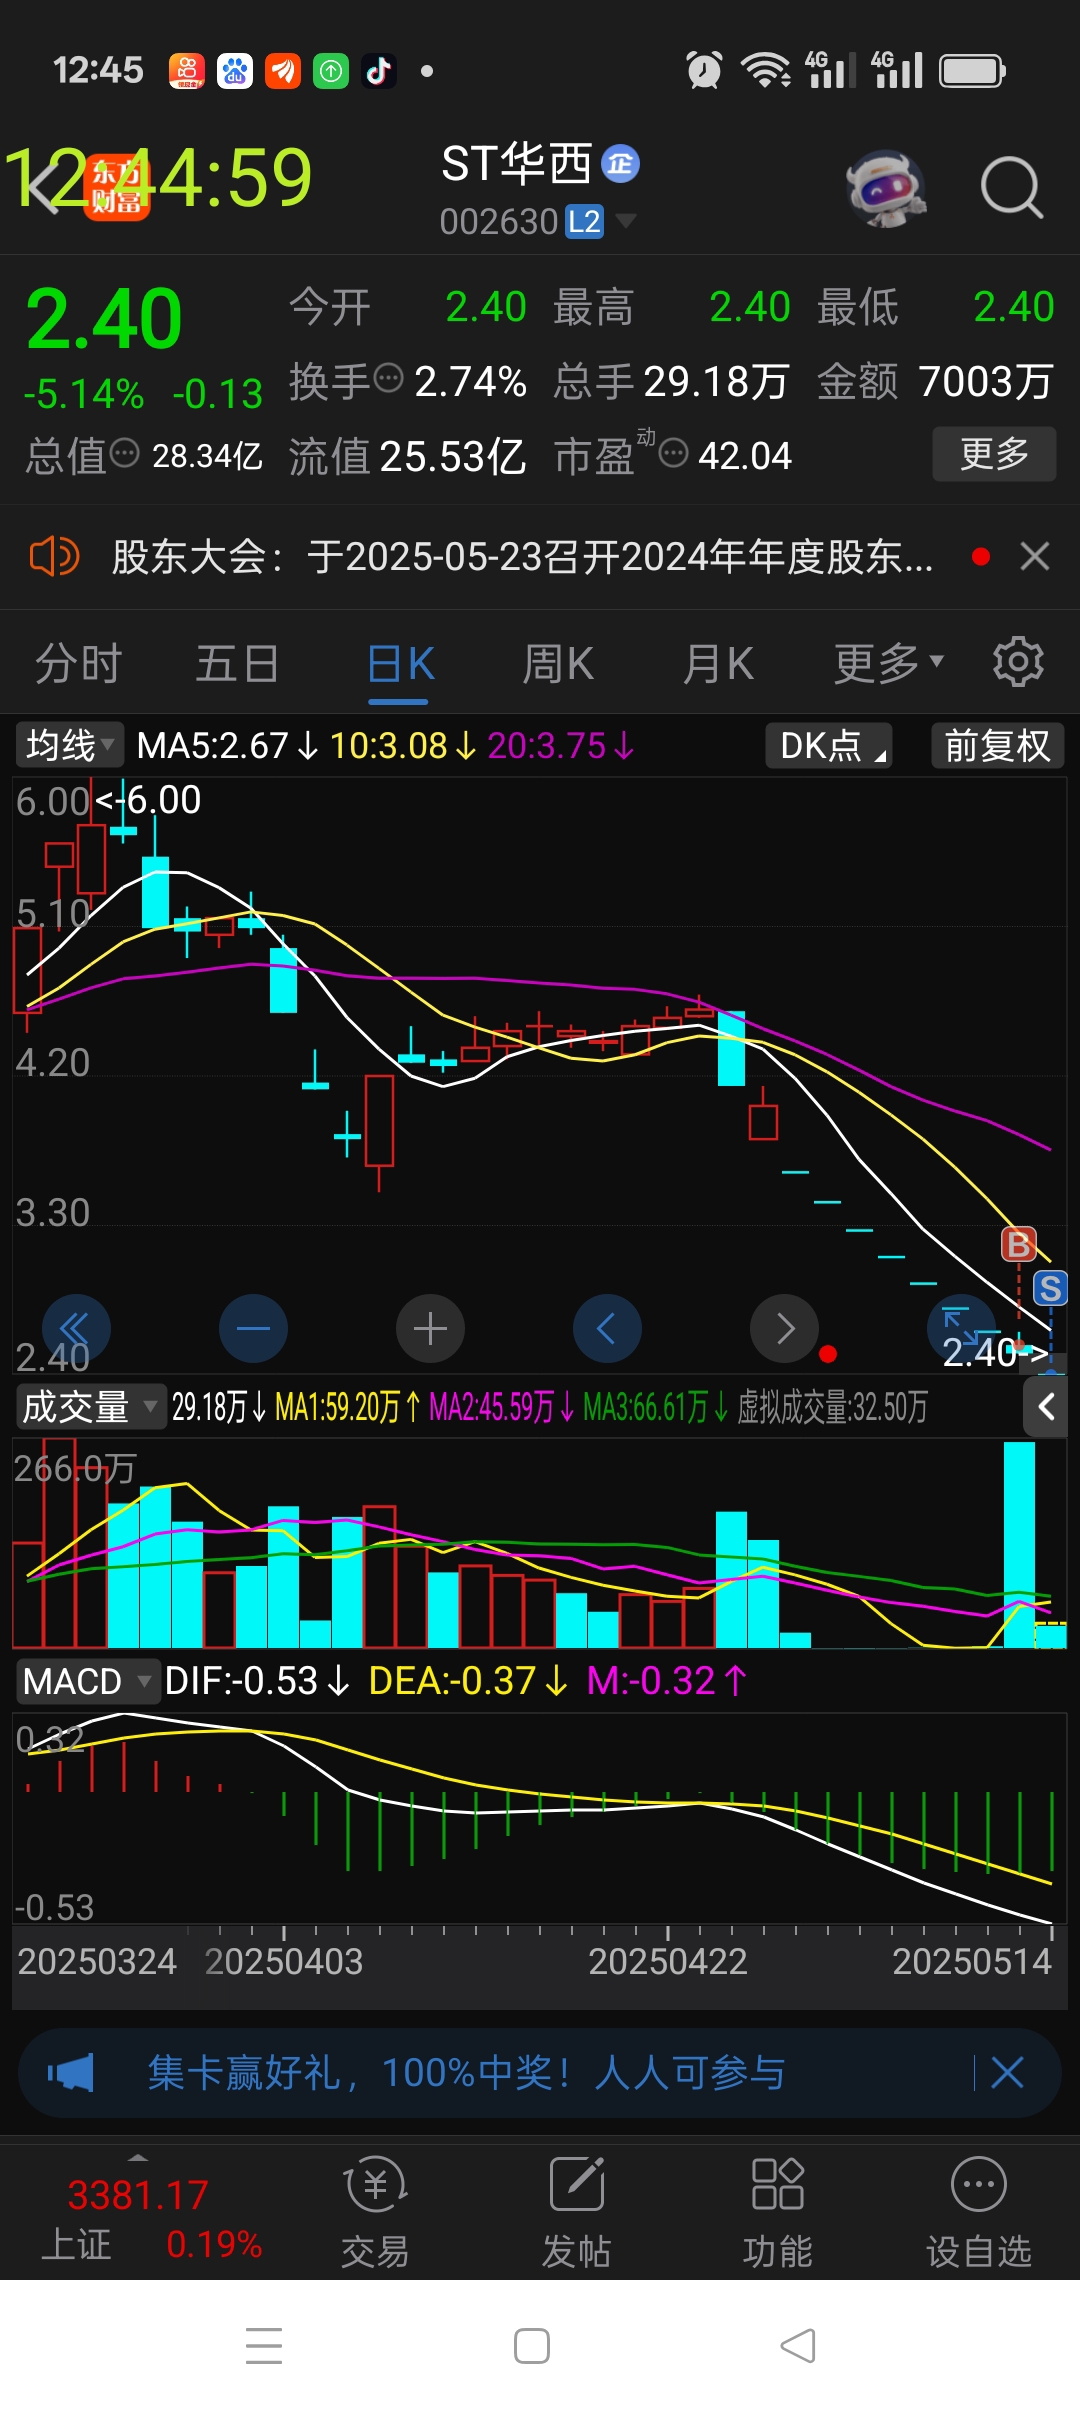Image resolution: width=1080 pixels, height=2412 pixels.
Task: Tap the fullscreen expand chart button
Action: [960, 1326]
